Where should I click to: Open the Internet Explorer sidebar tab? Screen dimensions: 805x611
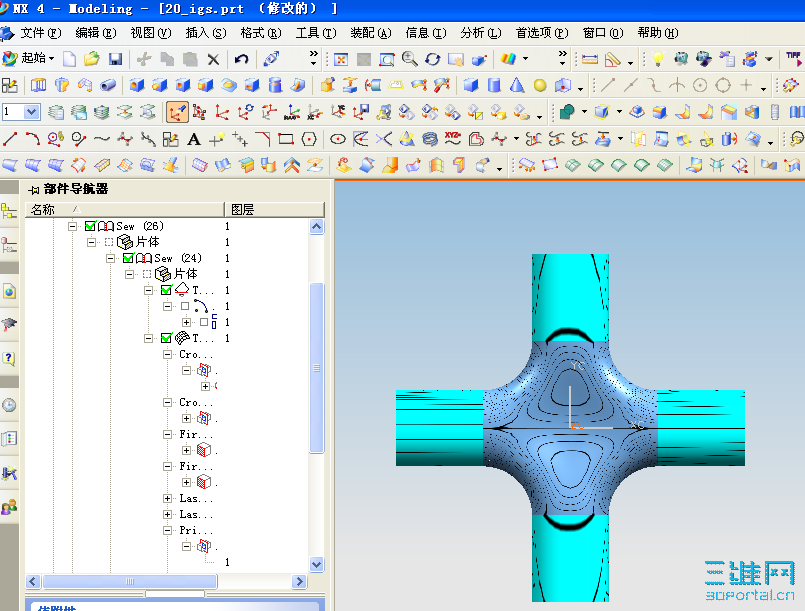click(9, 292)
